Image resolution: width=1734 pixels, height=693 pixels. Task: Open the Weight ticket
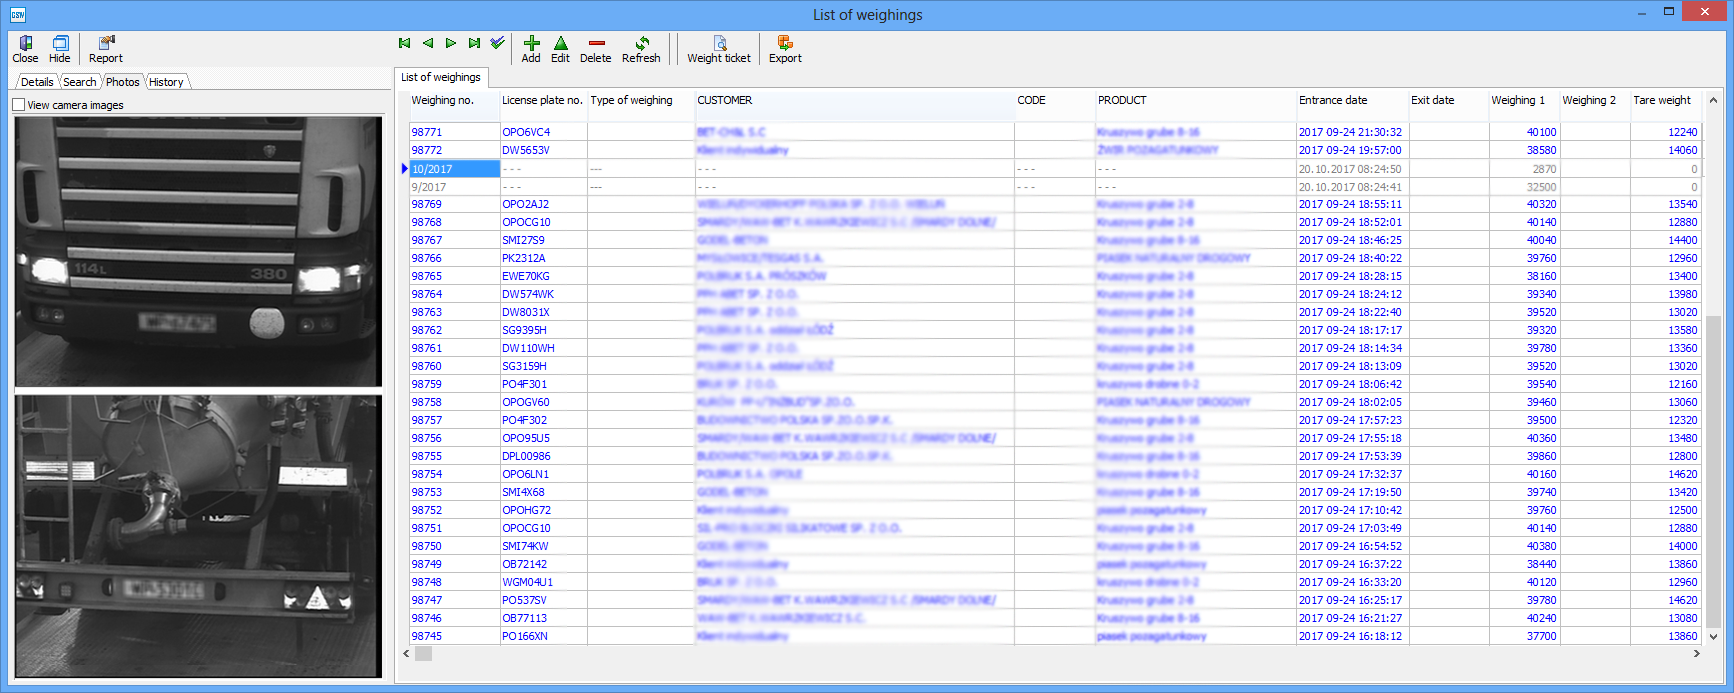719,48
